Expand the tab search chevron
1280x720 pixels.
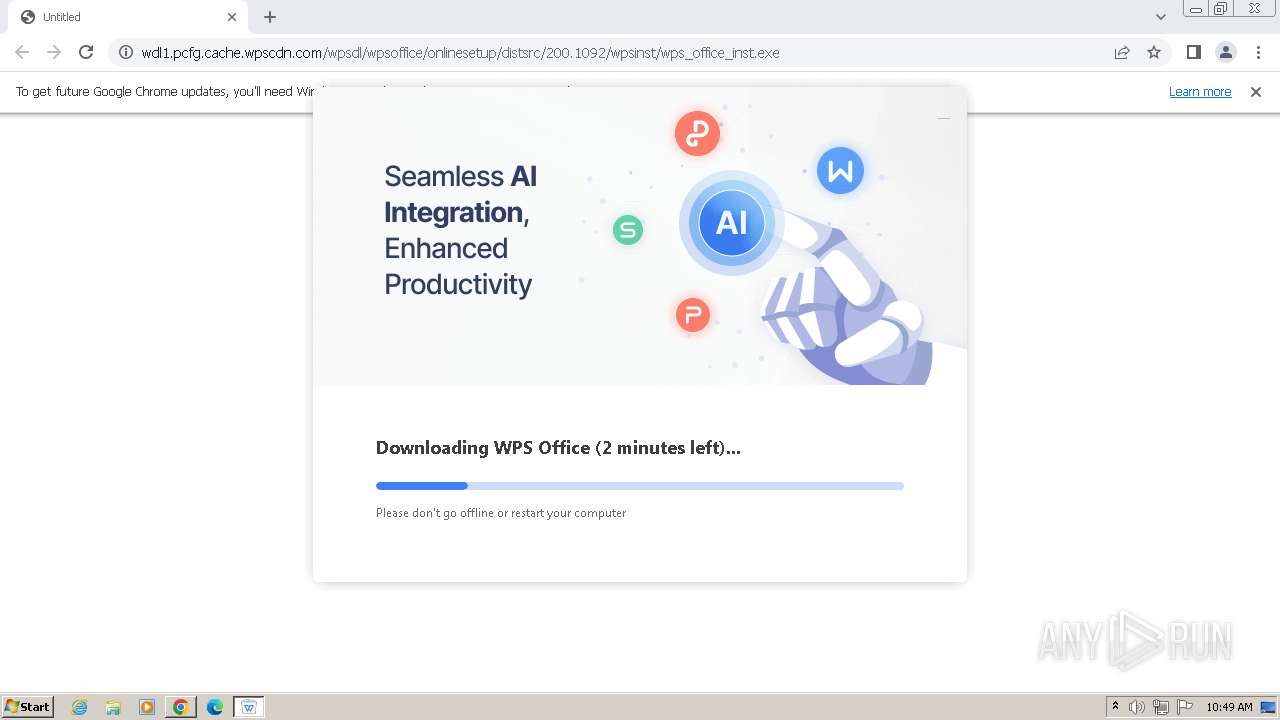(x=1160, y=17)
